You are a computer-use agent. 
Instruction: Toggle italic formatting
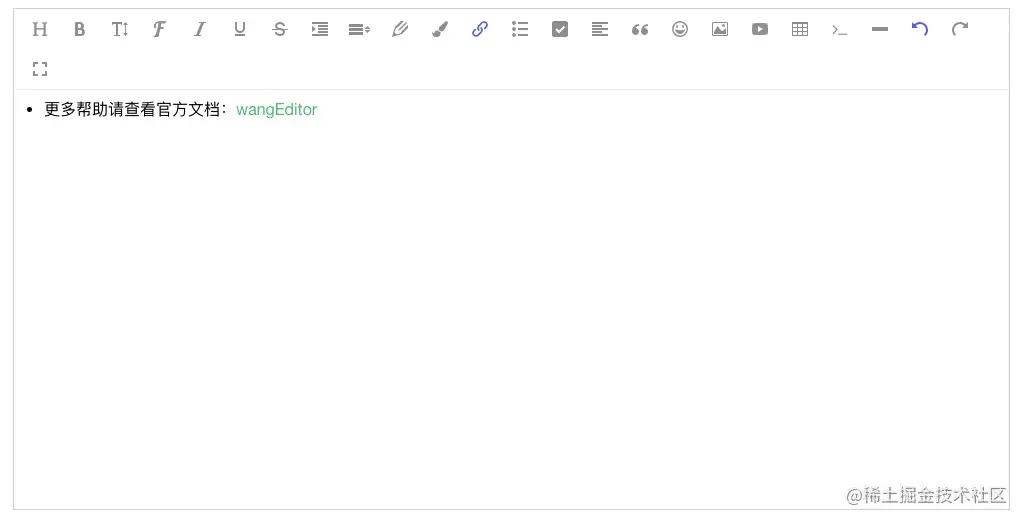[x=200, y=29]
